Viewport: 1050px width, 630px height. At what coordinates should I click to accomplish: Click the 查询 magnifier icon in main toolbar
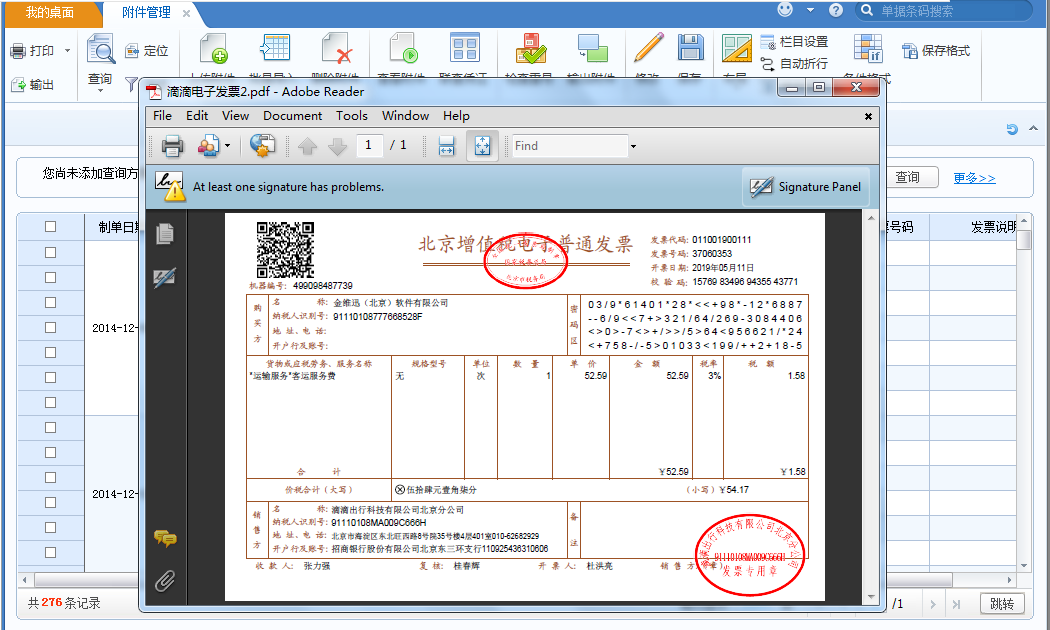pyautogui.click(x=100, y=50)
